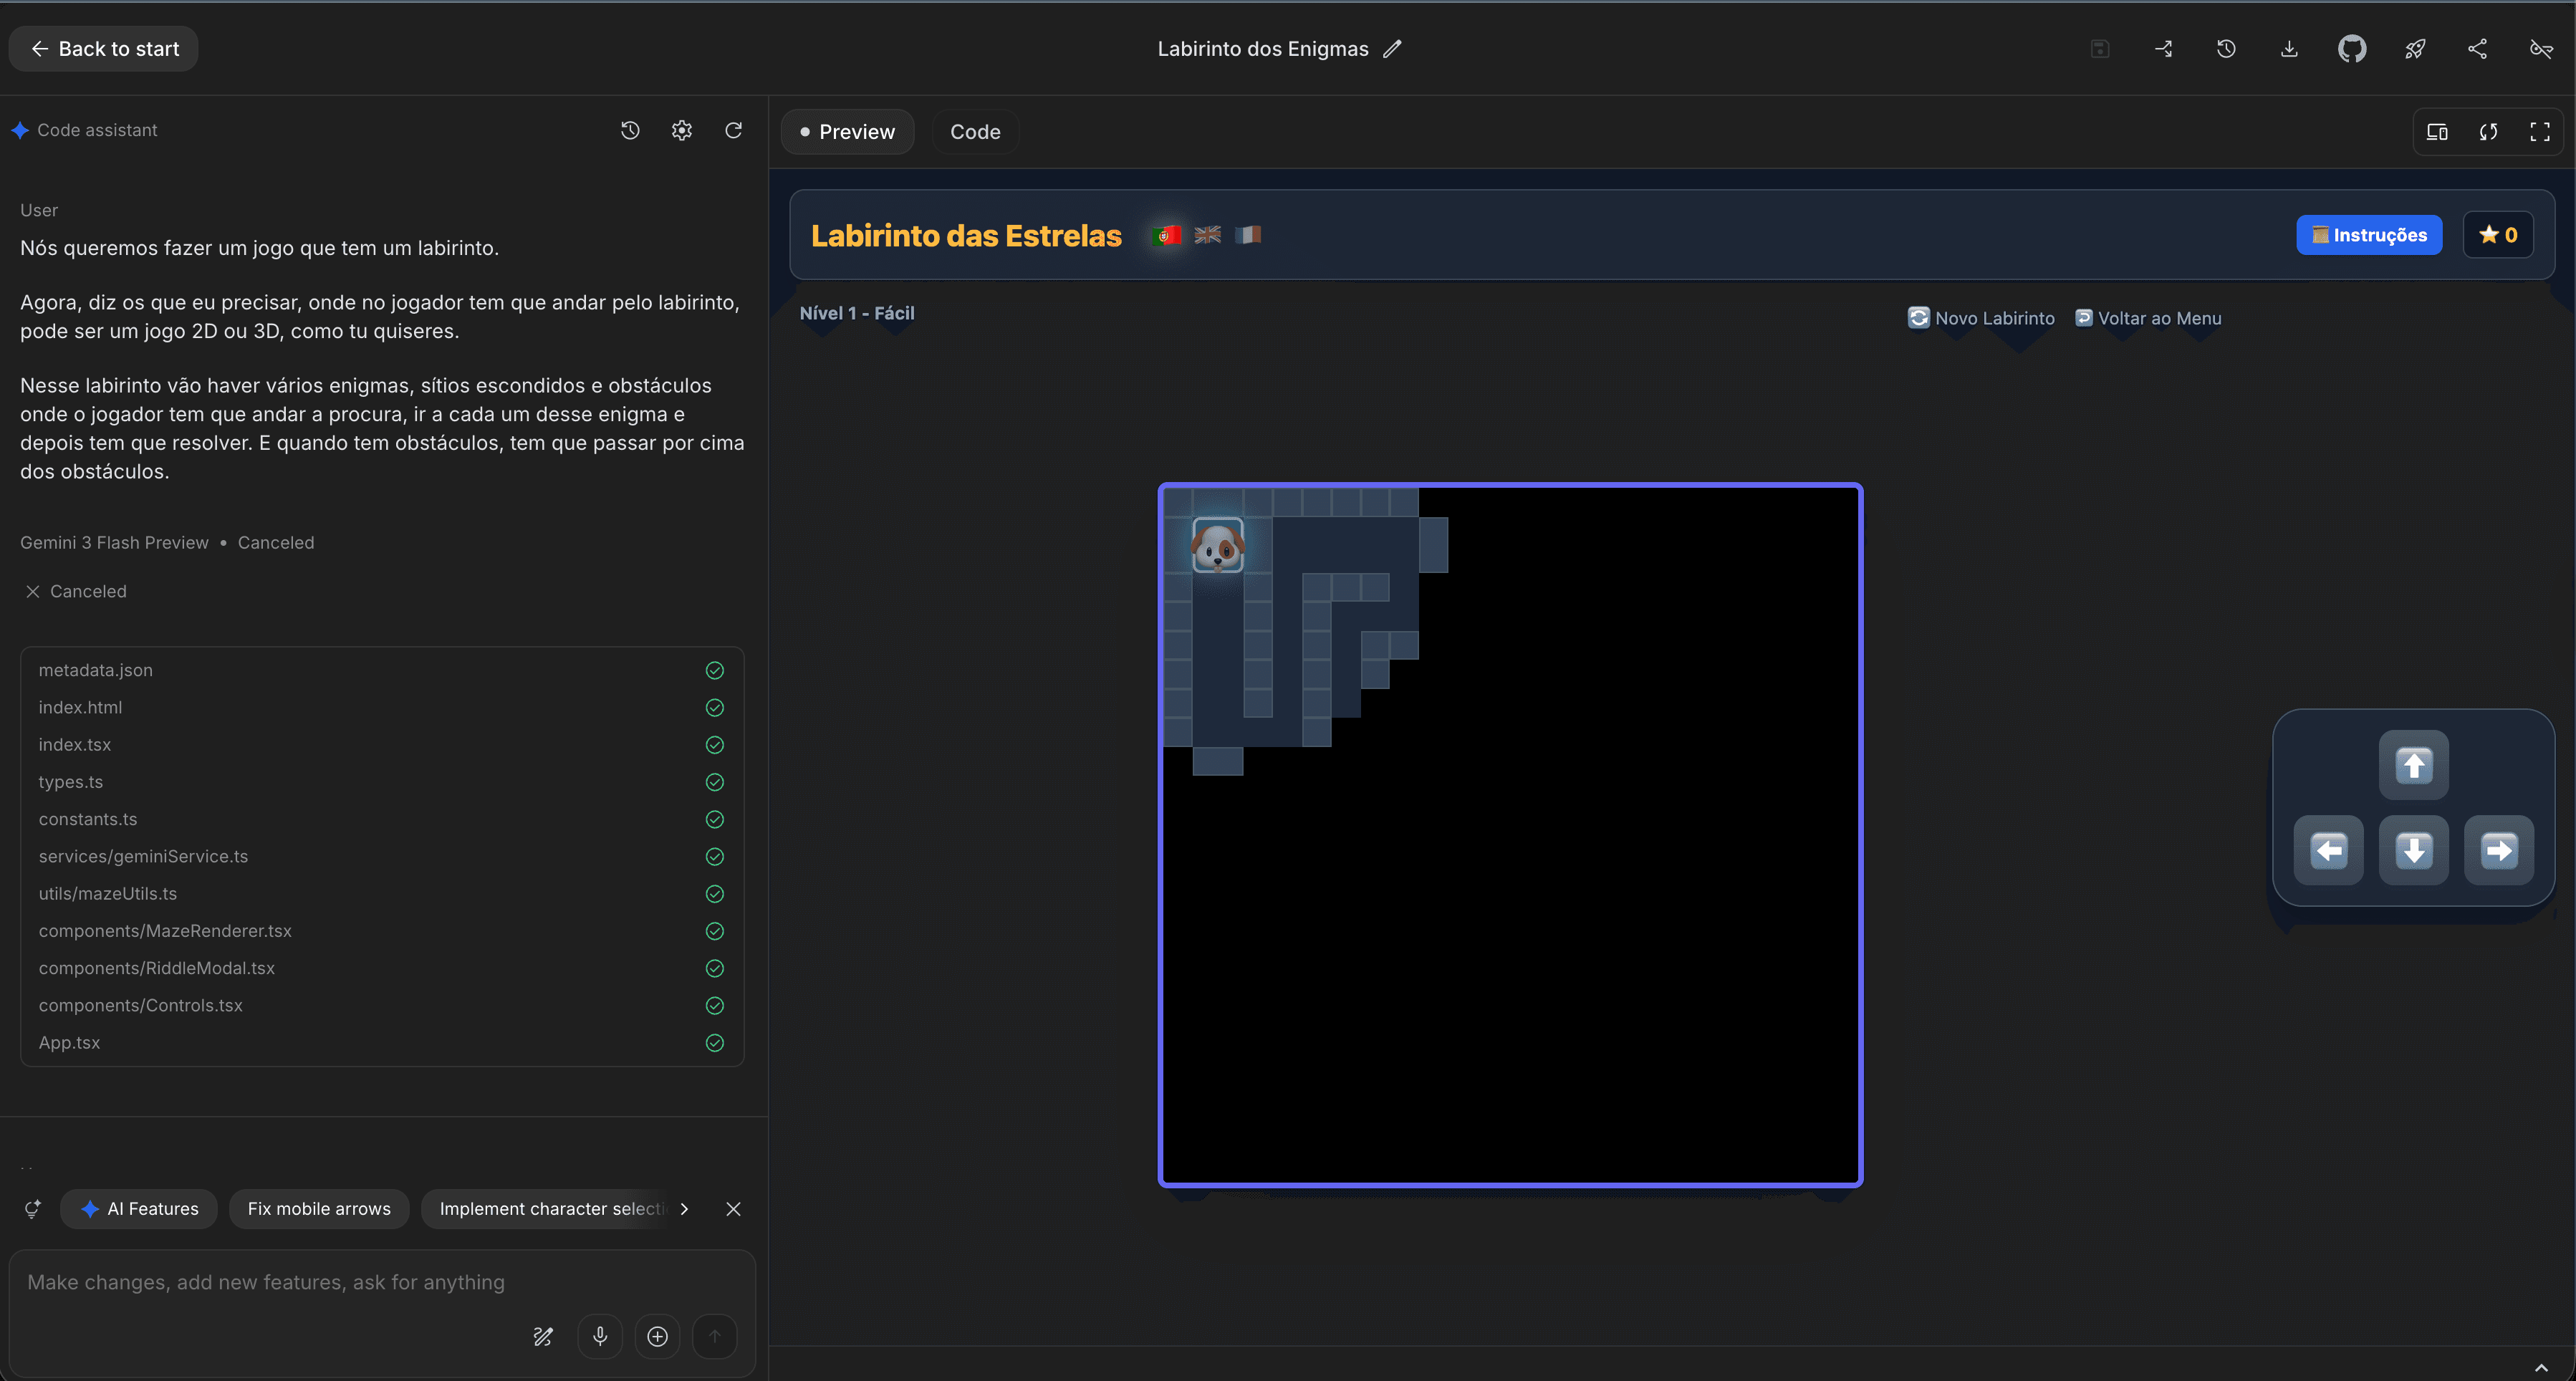
Task: Open the Instruções button
Action: pyautogui.click(x=2369, y=235)
